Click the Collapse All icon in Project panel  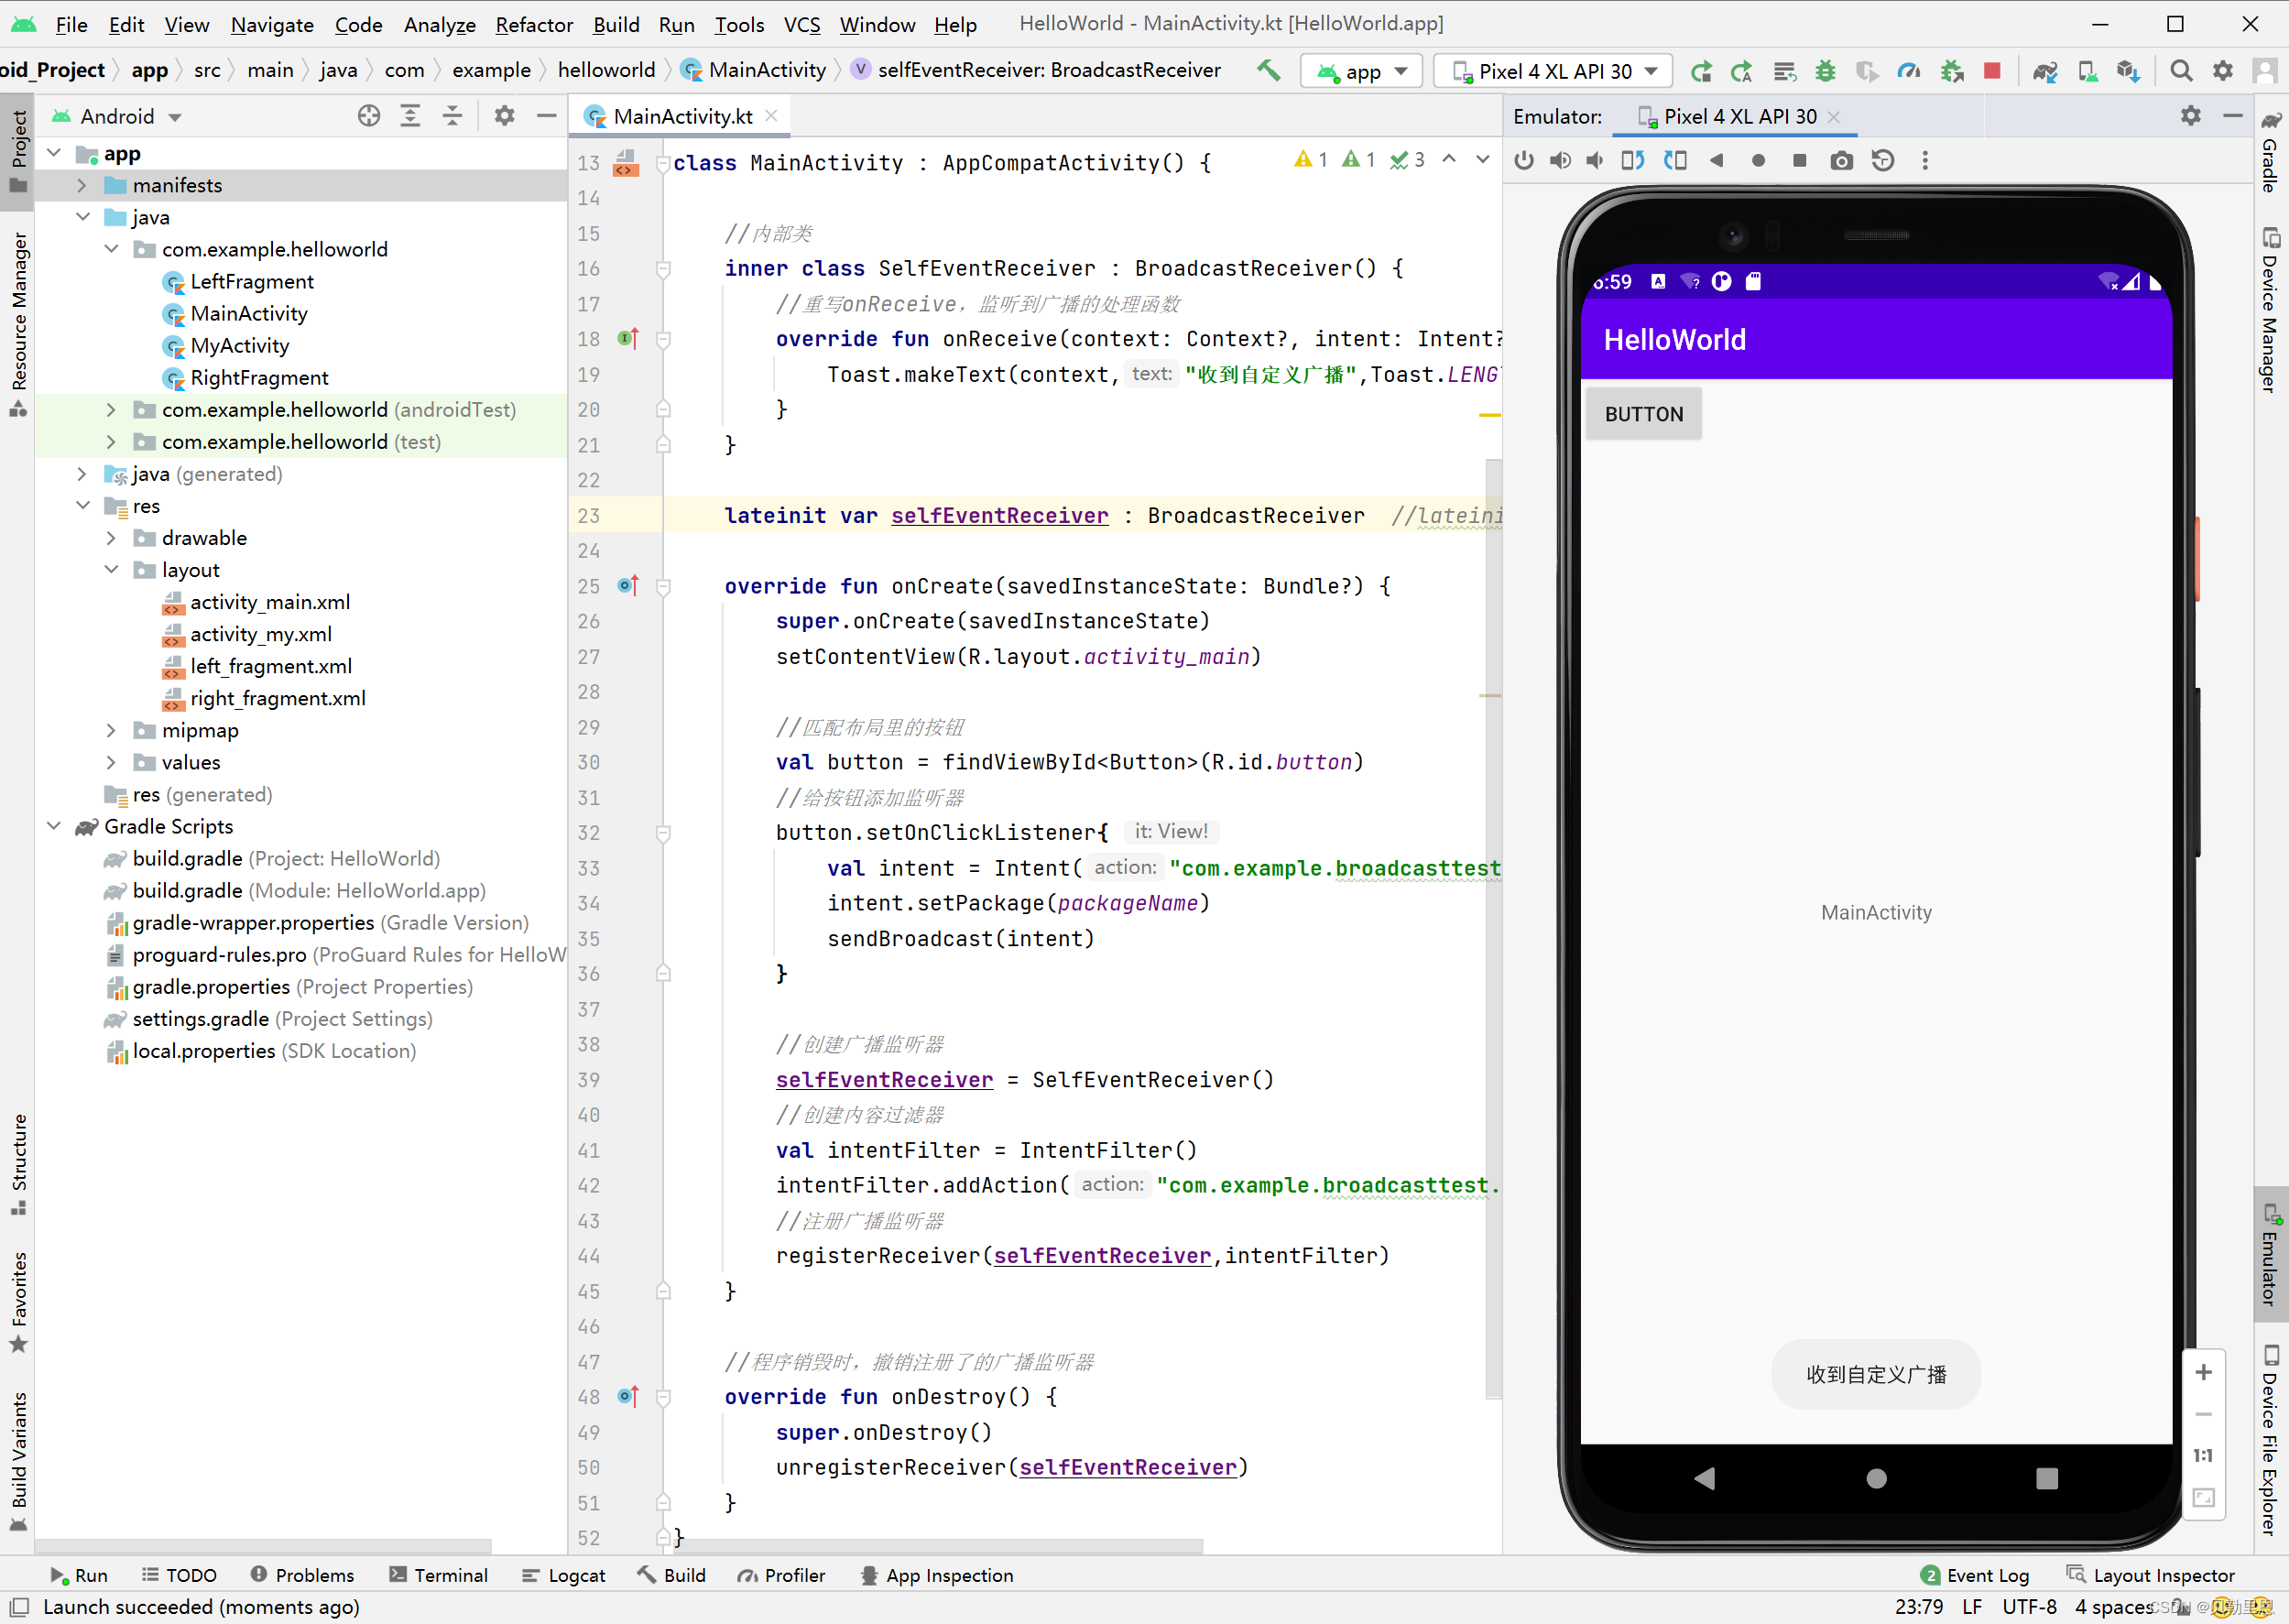452,116
